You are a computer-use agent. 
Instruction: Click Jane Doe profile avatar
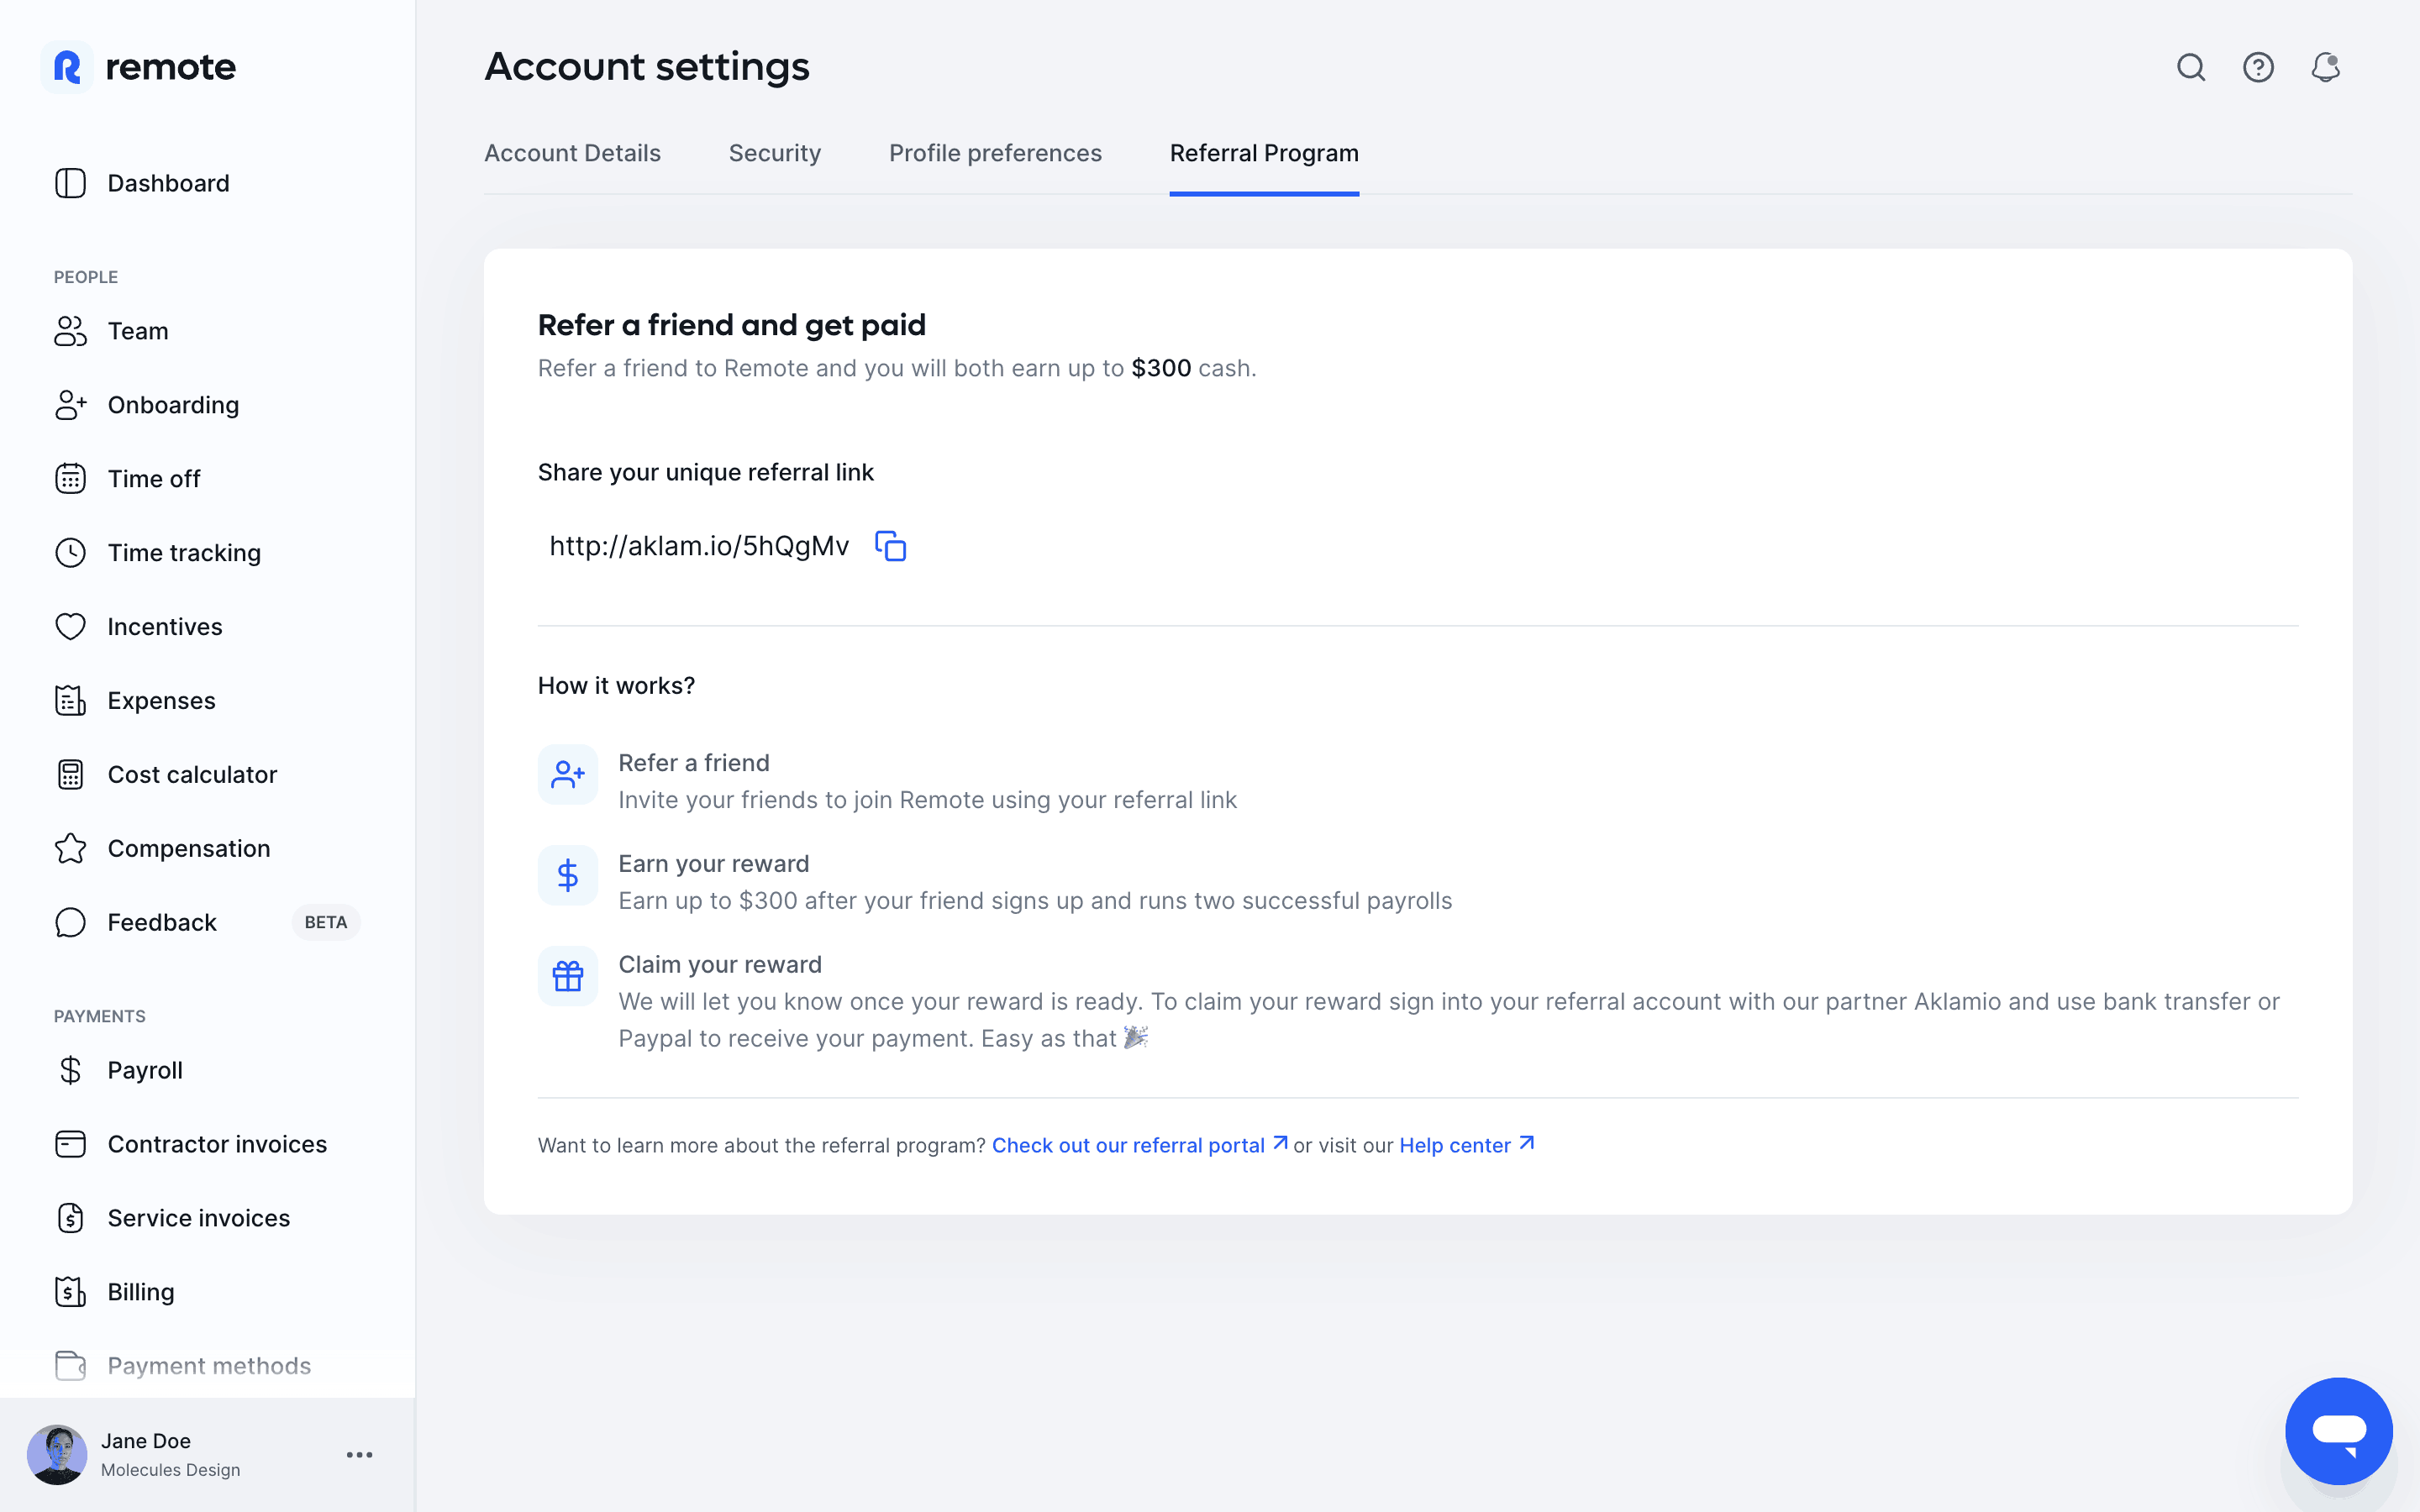coord(57,1455)
